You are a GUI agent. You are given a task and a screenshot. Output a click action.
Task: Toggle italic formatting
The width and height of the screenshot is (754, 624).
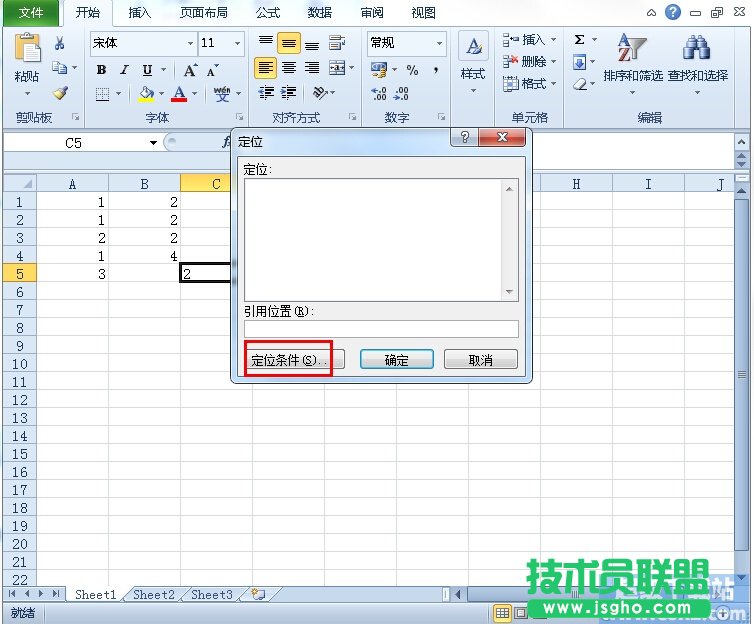pyautogui.click(x=124, y=70)
